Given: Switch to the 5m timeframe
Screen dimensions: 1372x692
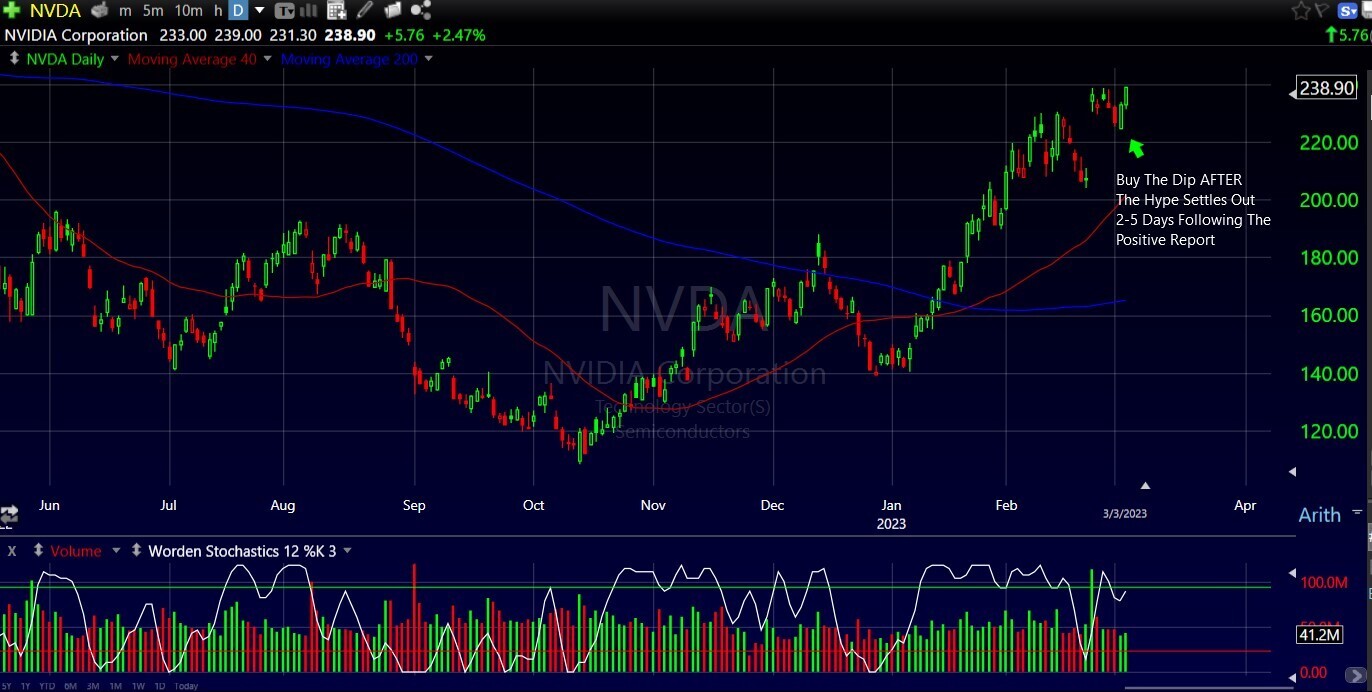Looking at the screenshot, I should (153, 11).
